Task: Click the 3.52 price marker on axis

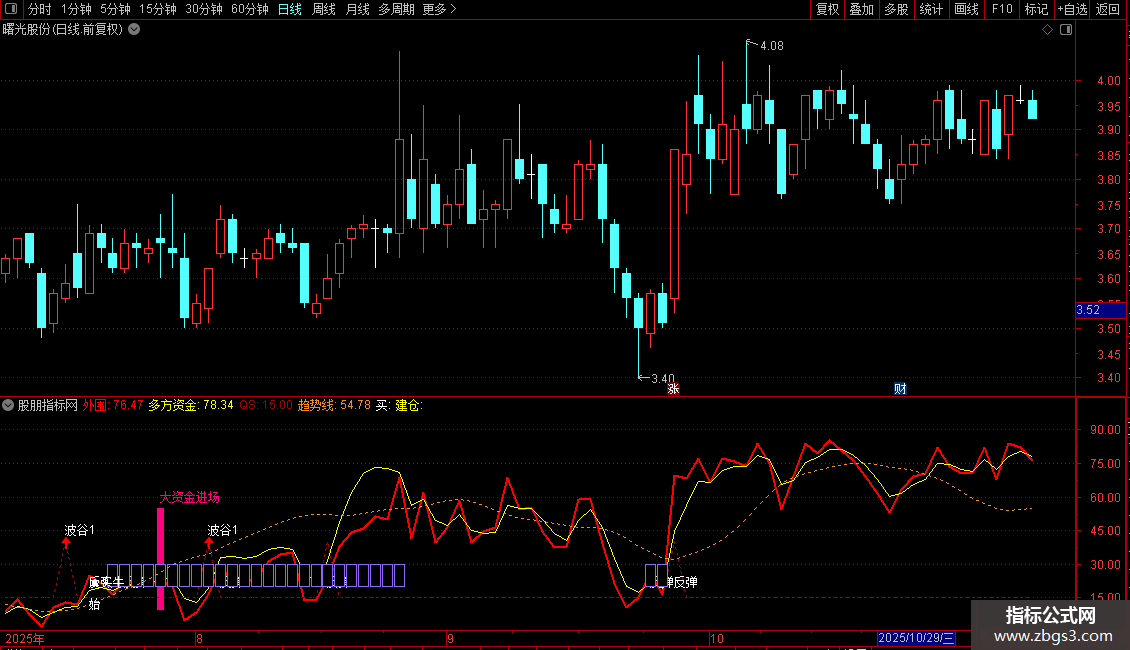Action: (1100, 310)
